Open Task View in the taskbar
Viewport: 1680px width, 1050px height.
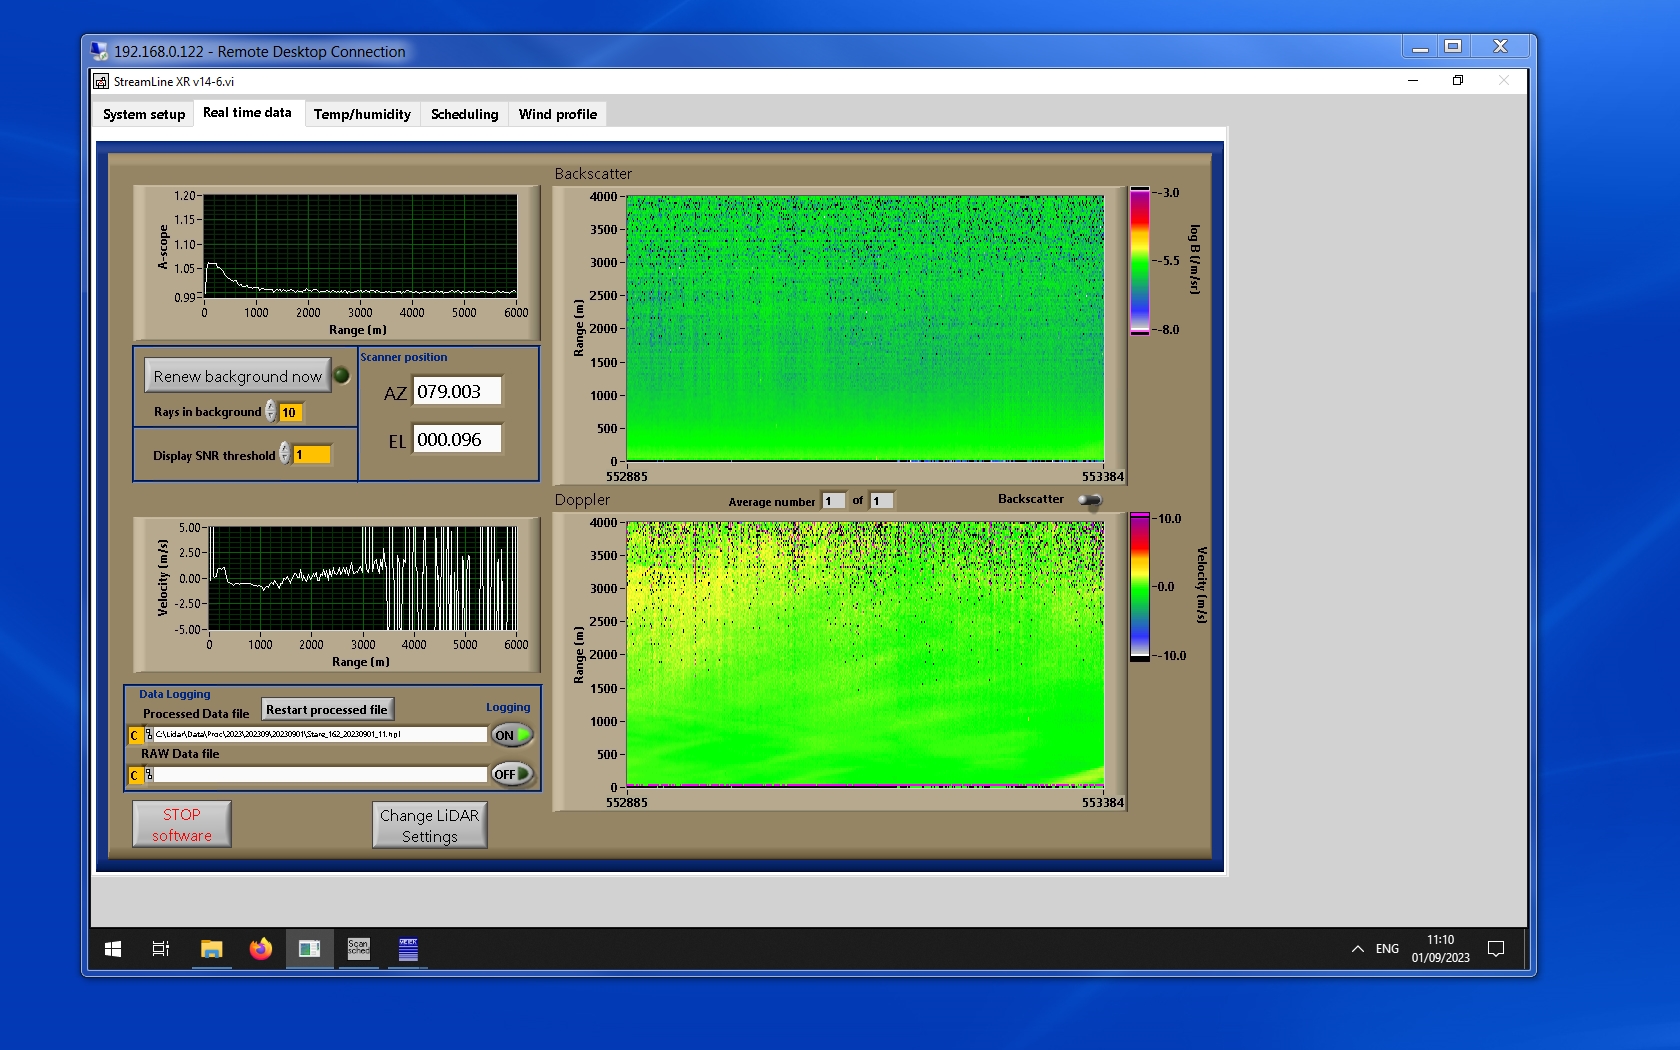pos(160,949)
